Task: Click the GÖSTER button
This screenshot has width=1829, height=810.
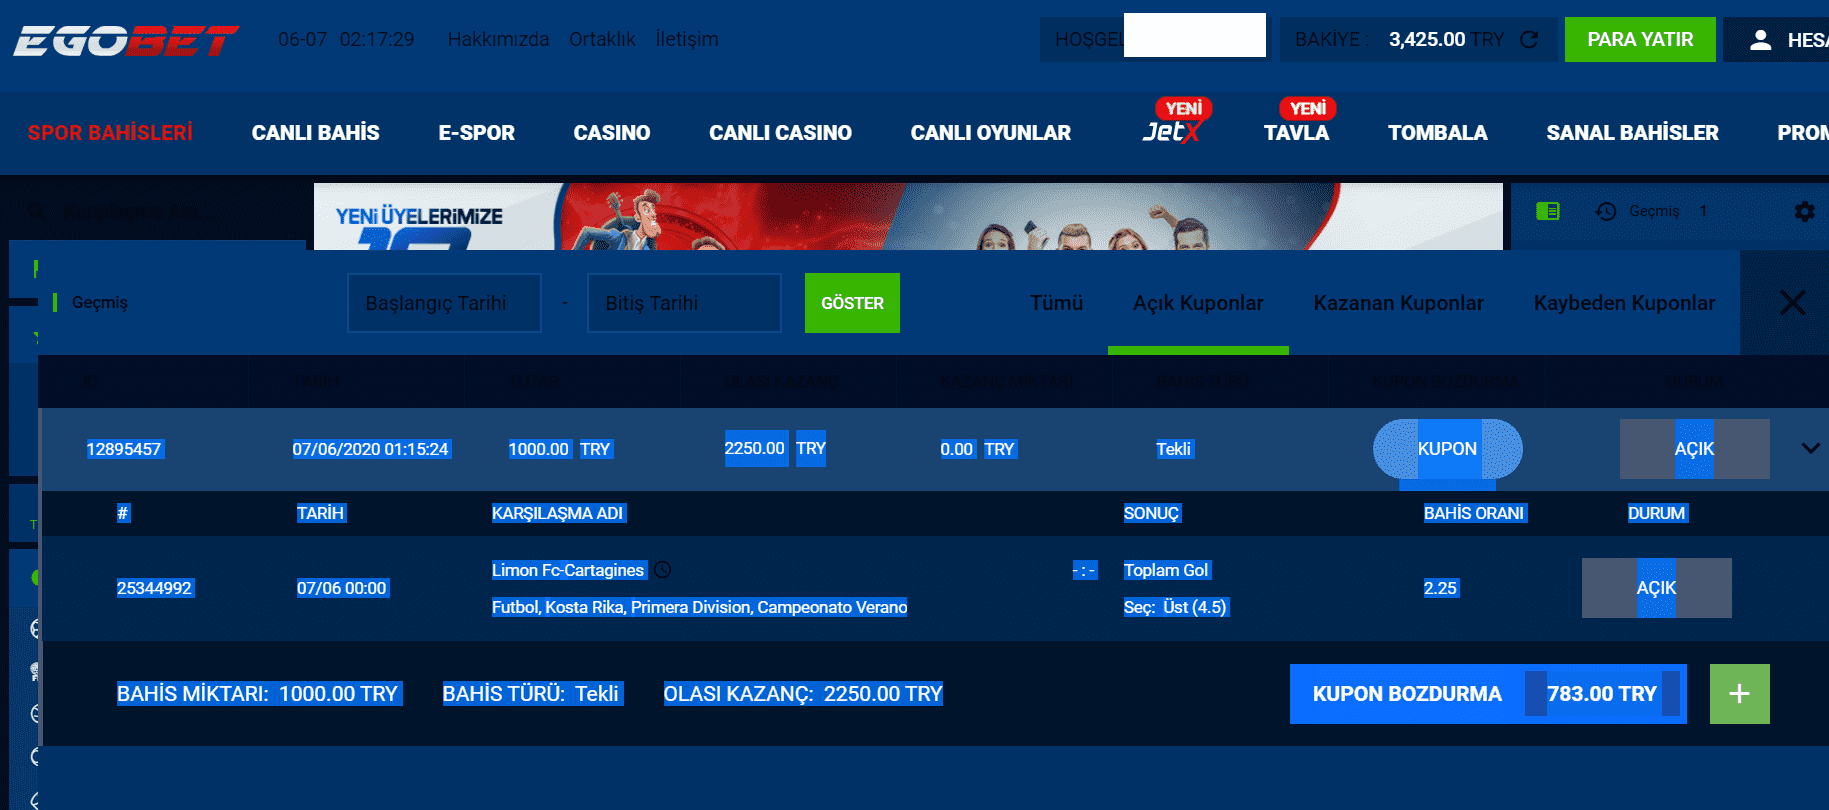Action: coord(852,303)
